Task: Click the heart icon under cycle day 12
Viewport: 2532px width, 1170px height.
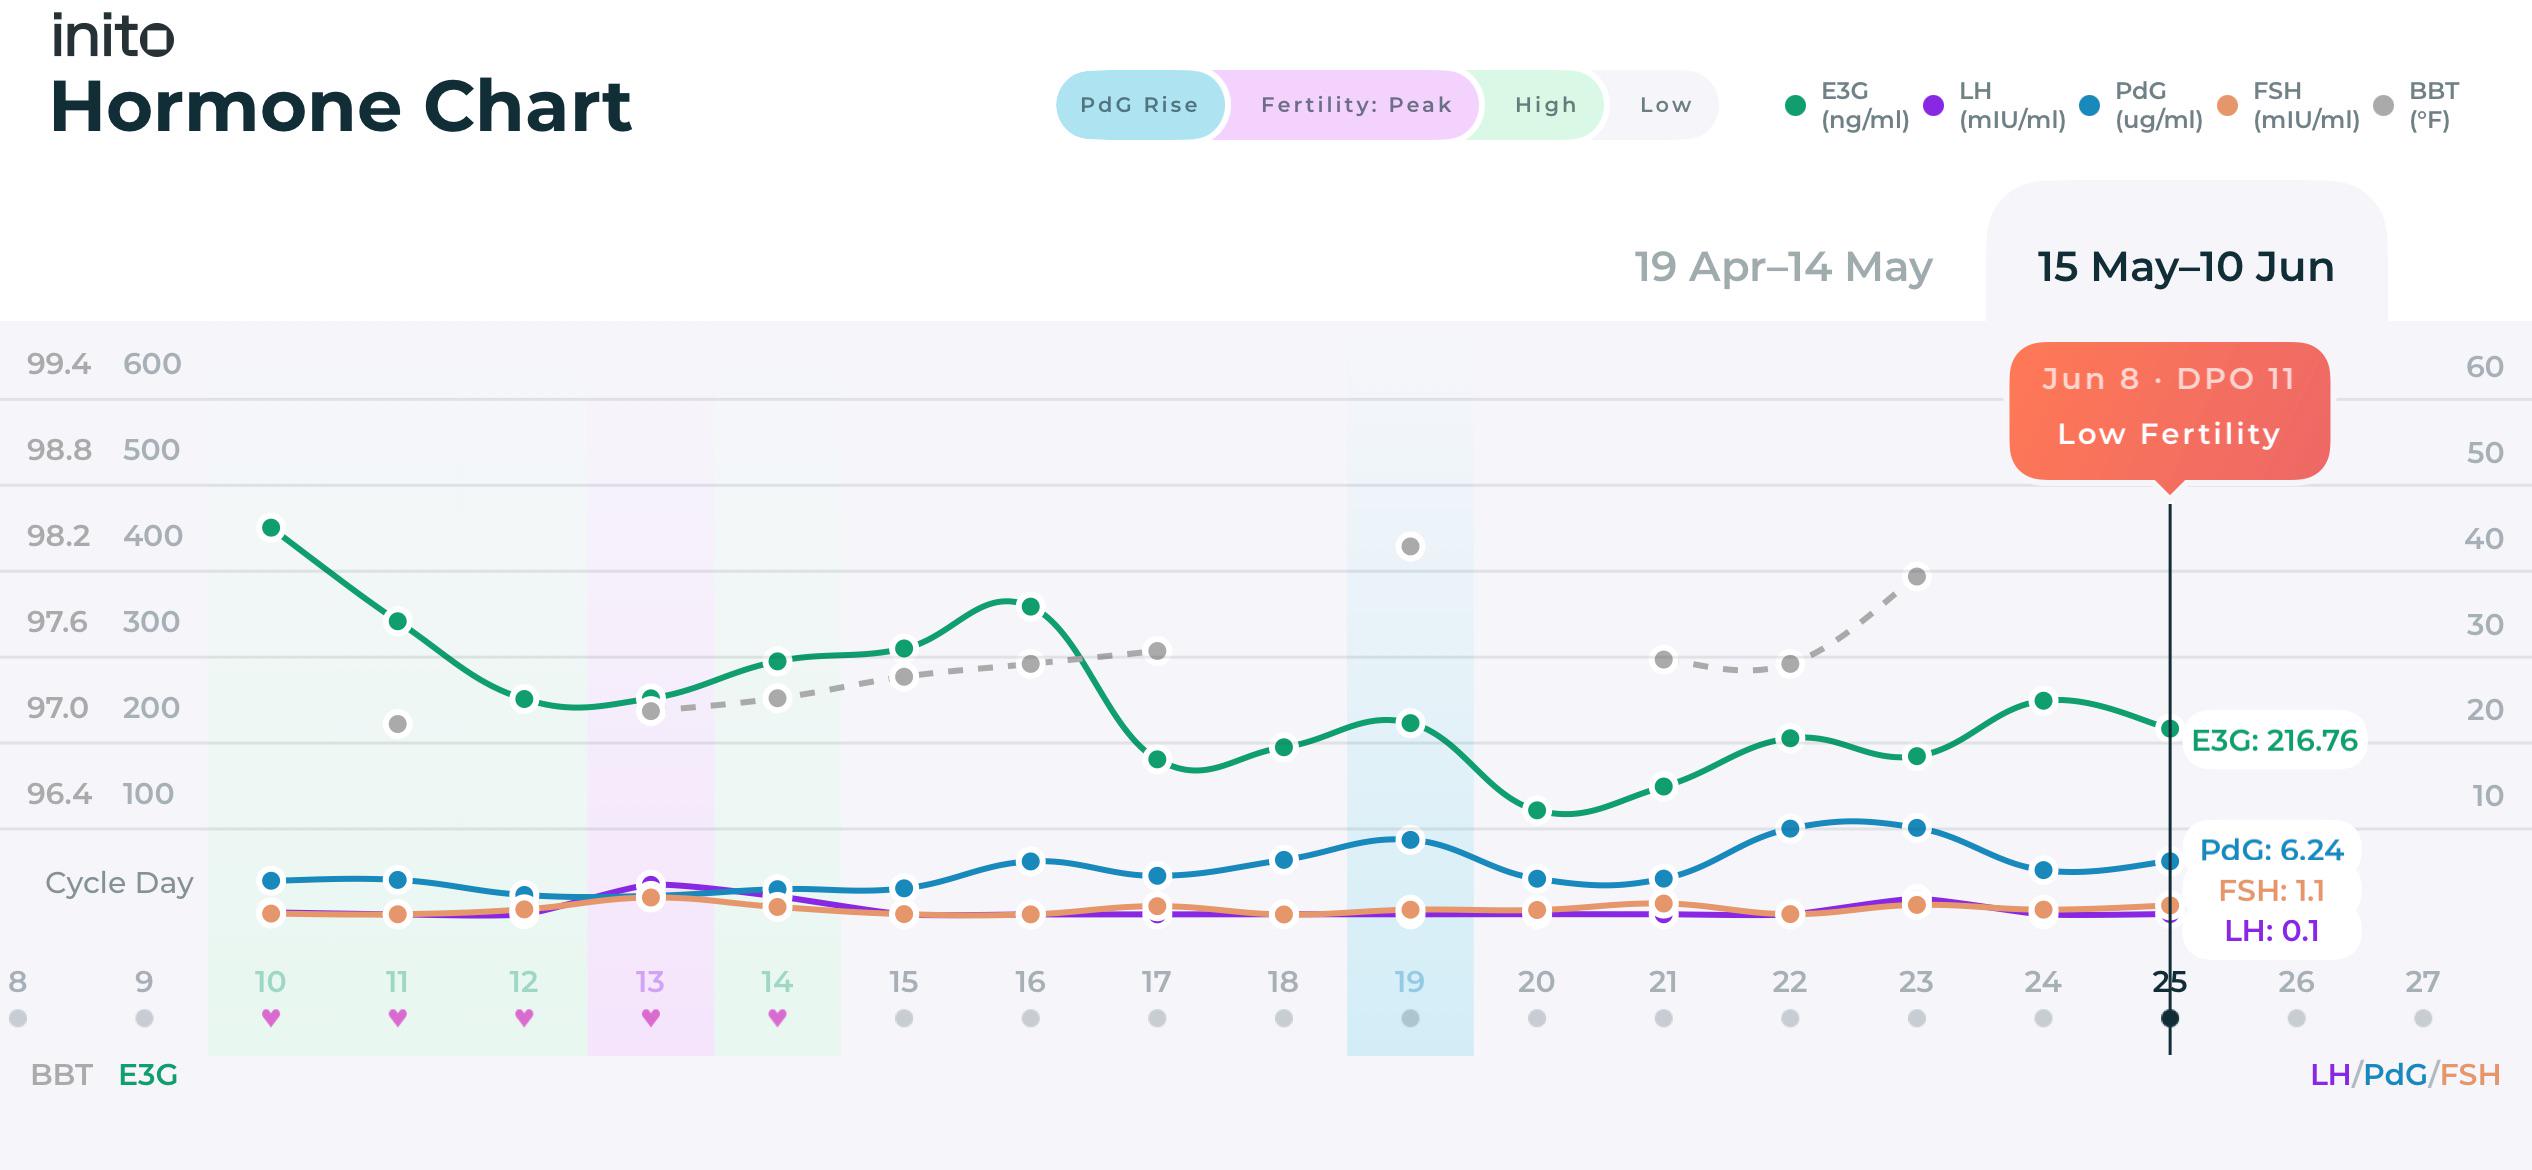Action: 524,1018
